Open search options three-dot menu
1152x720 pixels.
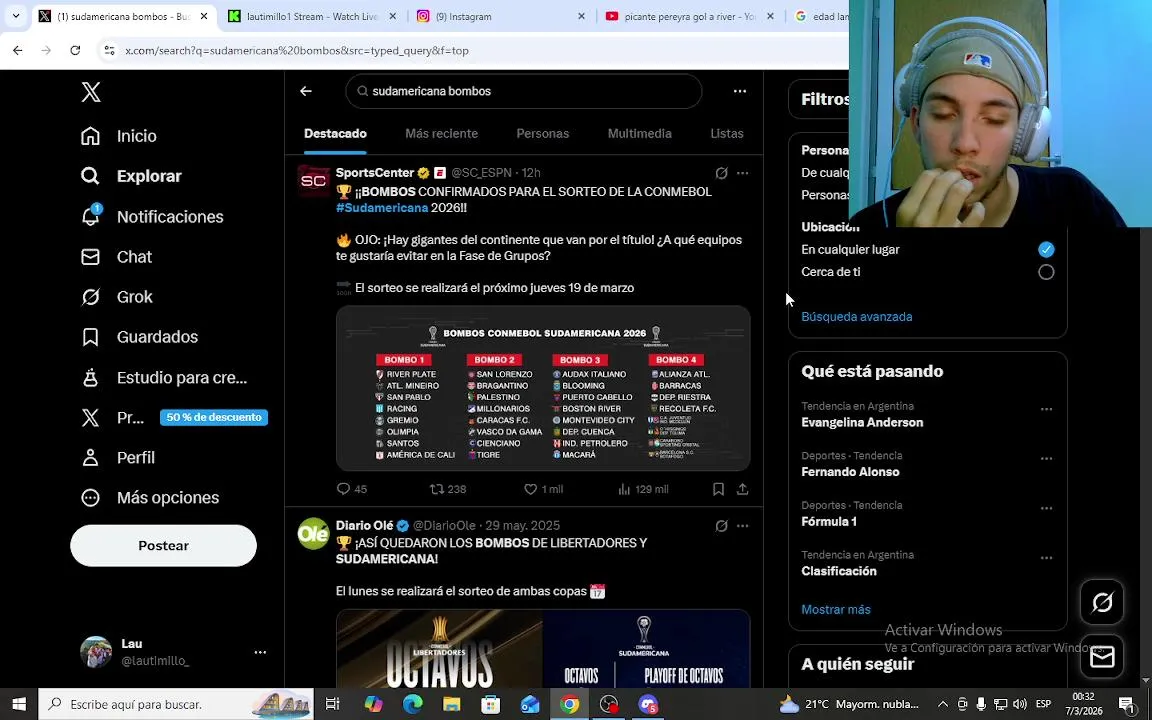tap(740, 91)
